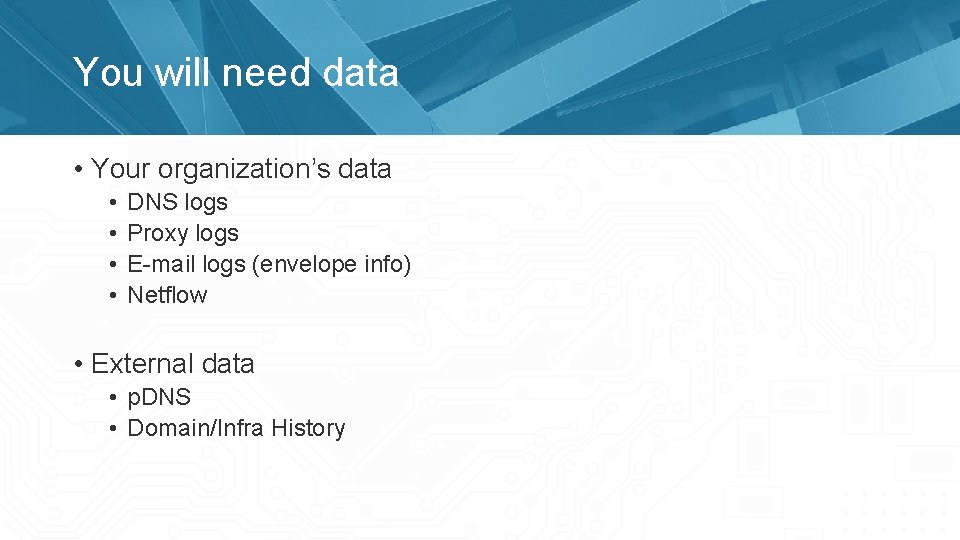Image resolution: width=960 pixels, height=540 pixels.
Task: Click the word "History" in the last bullet
Action: click(308, 428)
